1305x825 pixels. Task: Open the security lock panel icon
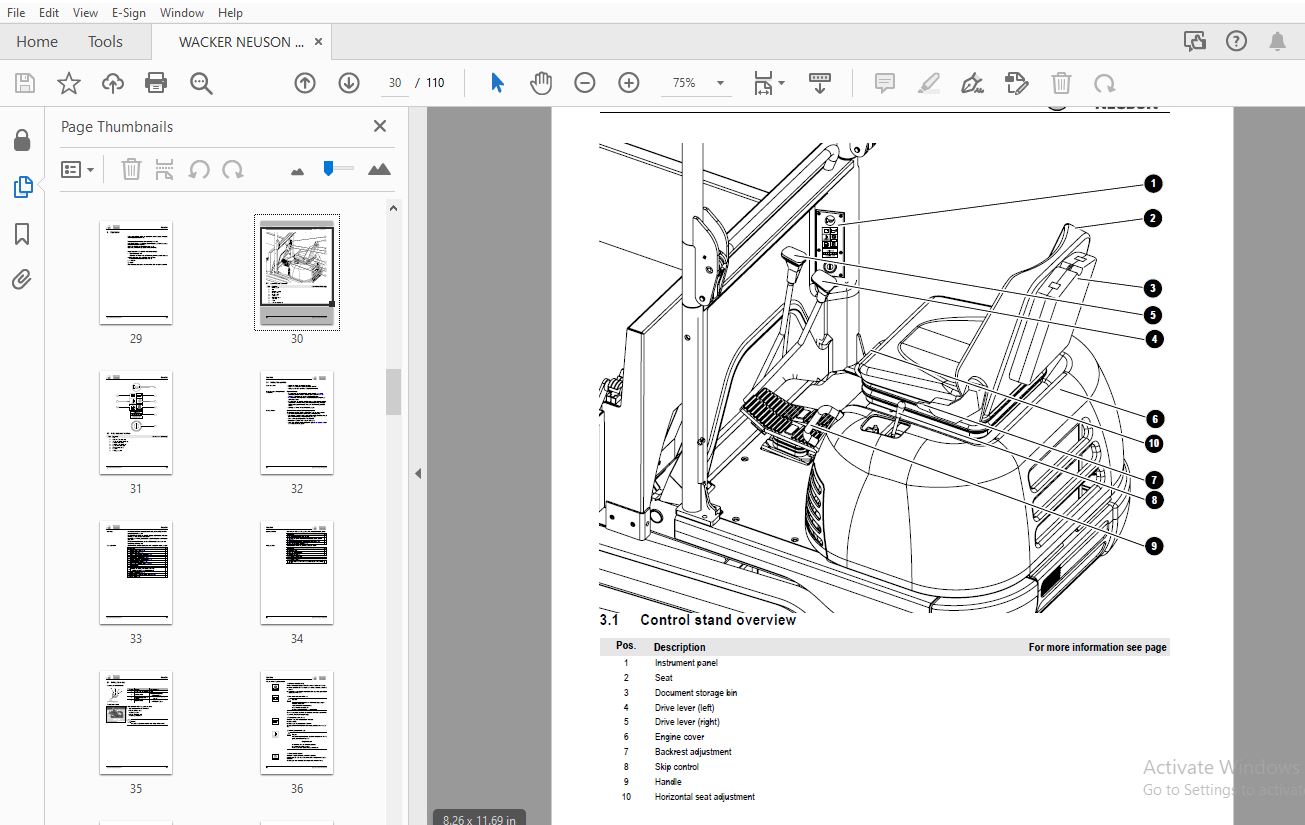(22, 141)
